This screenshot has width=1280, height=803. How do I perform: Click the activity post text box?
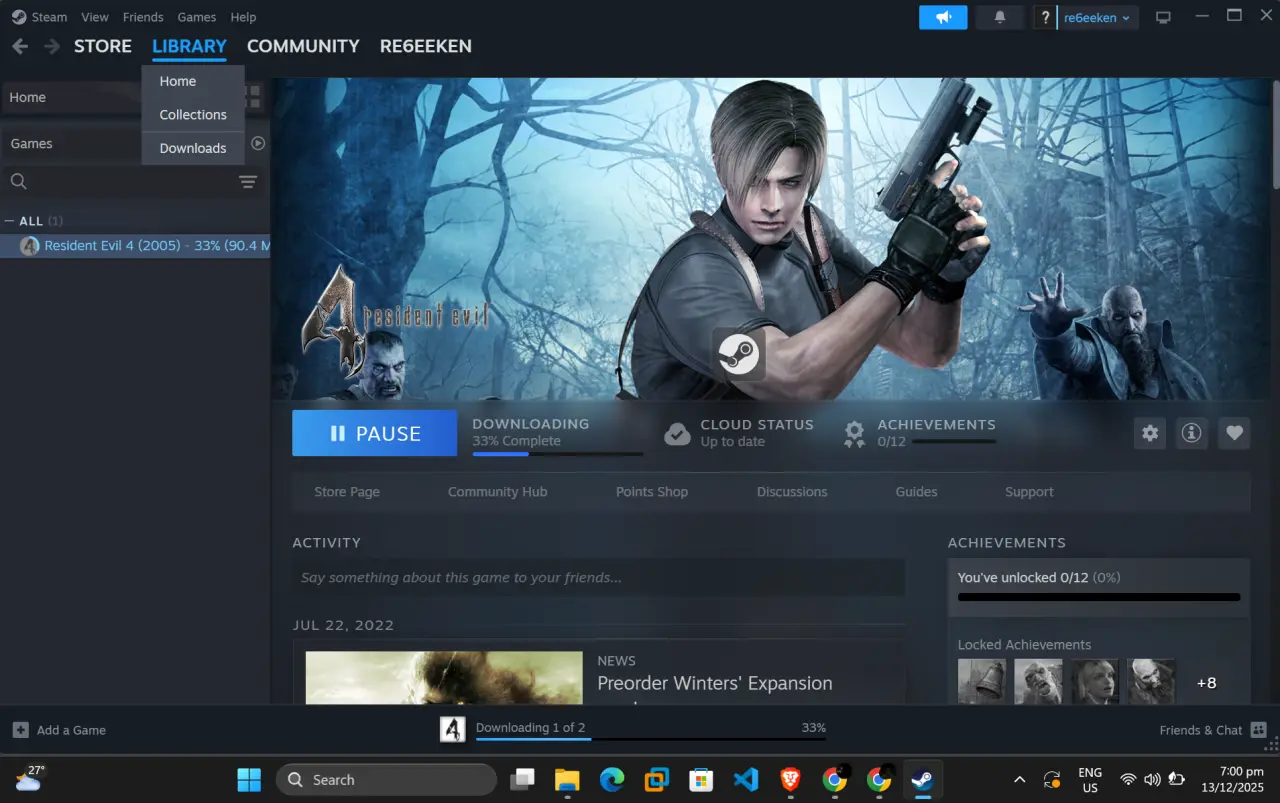tap(598, 577)
